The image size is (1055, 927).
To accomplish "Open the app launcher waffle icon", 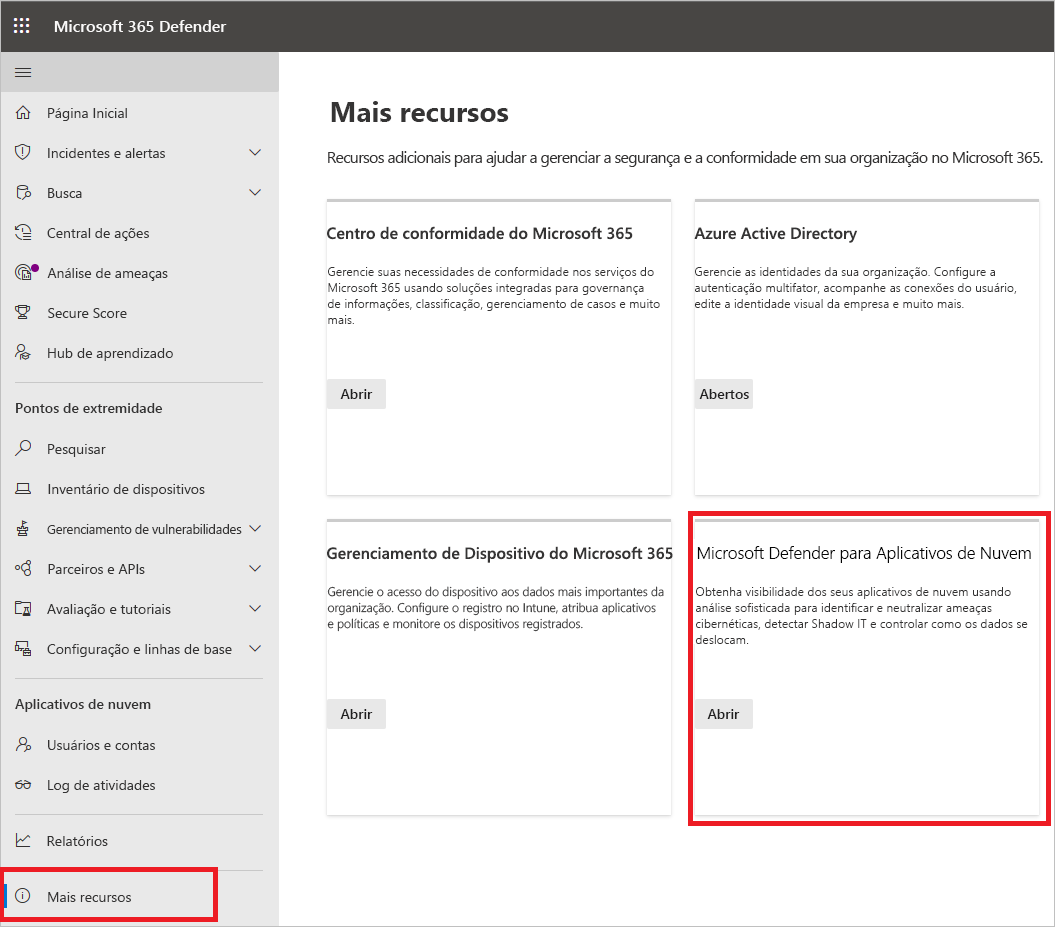I will pyautogui.click(x=22, y=26).
